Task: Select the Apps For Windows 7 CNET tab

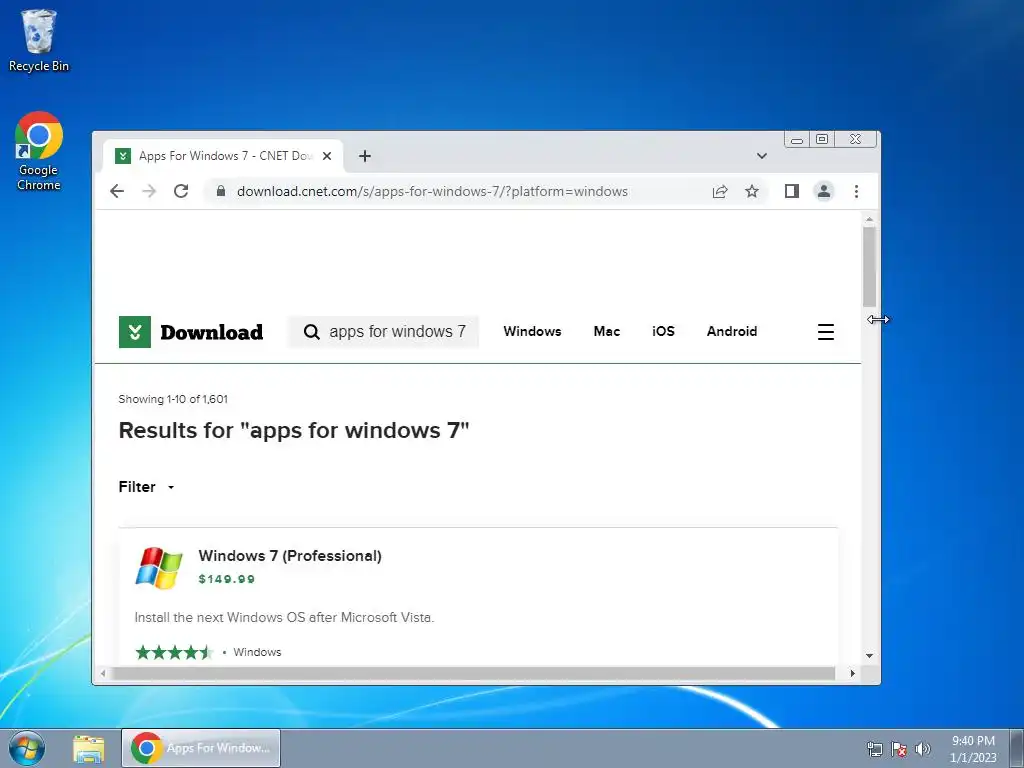Action: (224, 156)
